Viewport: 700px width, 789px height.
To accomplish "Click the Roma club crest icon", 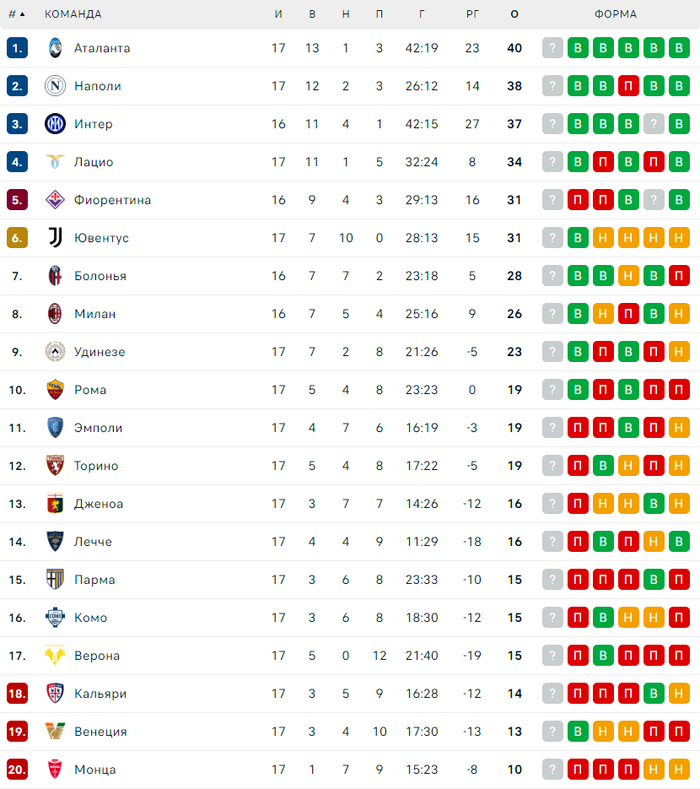I will click(54, 390).
